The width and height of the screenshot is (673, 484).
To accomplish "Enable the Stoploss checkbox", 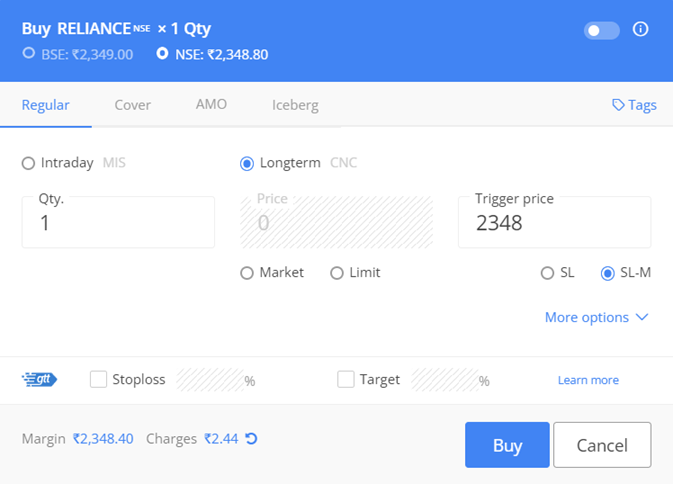I will [98, 379].
